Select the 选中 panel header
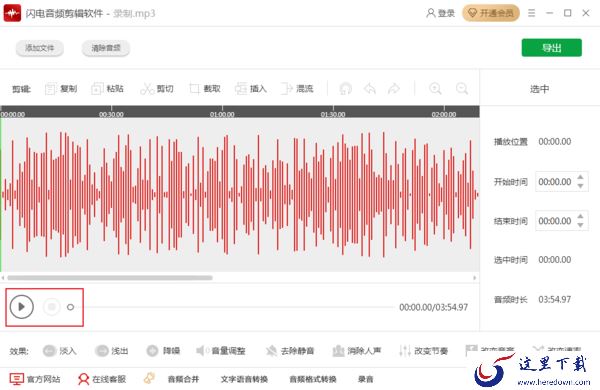This screenshot has height=390, width=600. pyautogui.click(x=540, y=89)
